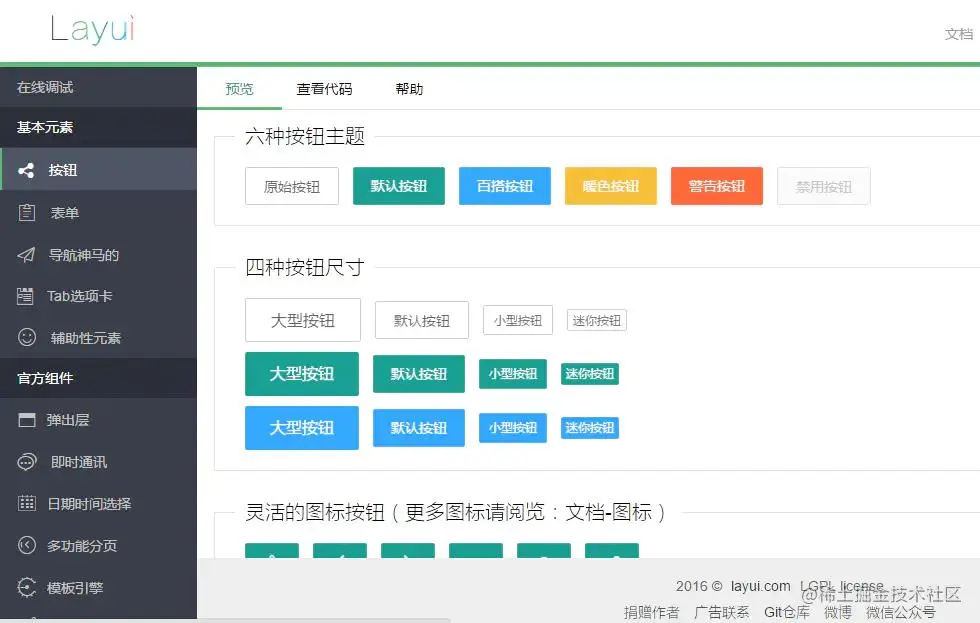Click the blue 百搭按钮
The height and width of the screenshot is (623, 980).
coord(505,186)
